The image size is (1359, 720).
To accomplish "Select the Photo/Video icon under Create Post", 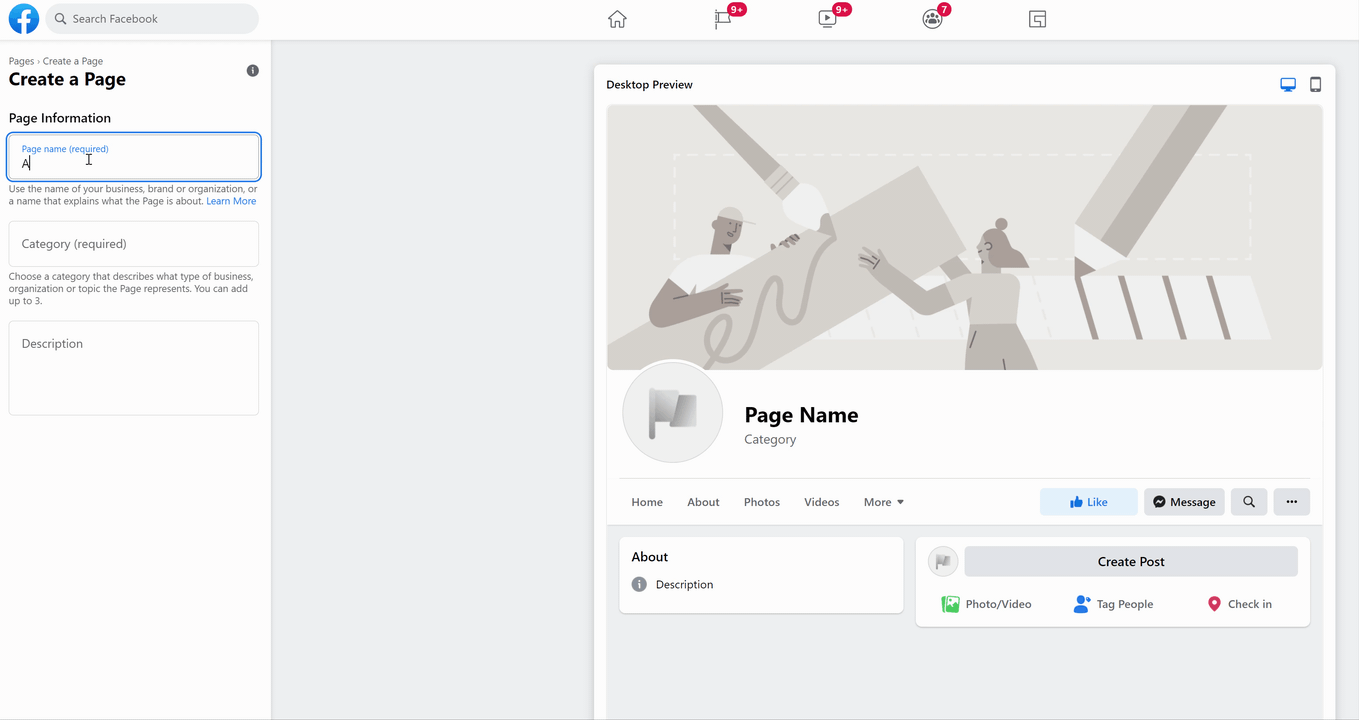I will [x=950, y=604].
